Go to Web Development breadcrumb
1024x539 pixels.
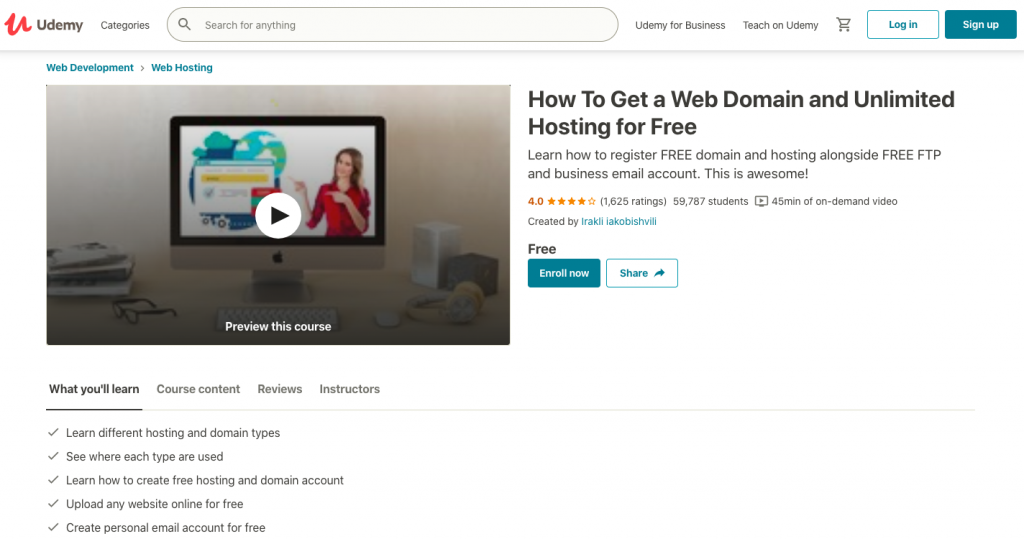tap(90, 67)
